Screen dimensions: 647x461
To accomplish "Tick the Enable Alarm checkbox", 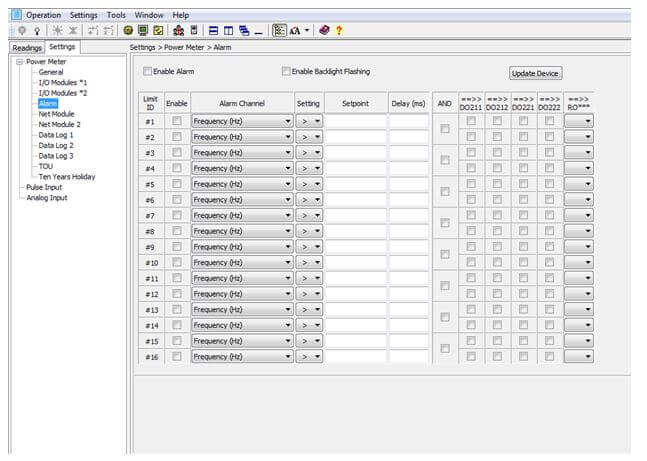I will pos(147,71).
